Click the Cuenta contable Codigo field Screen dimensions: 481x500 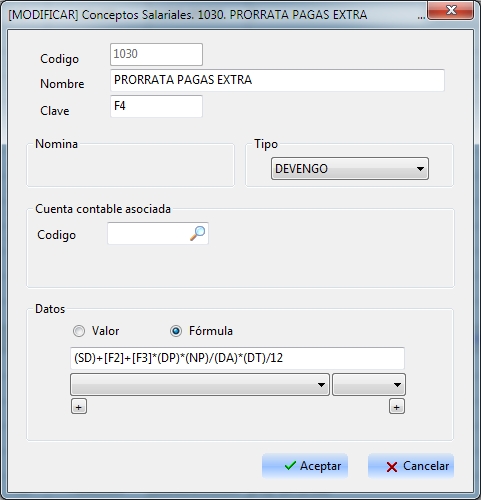point(158,233)
